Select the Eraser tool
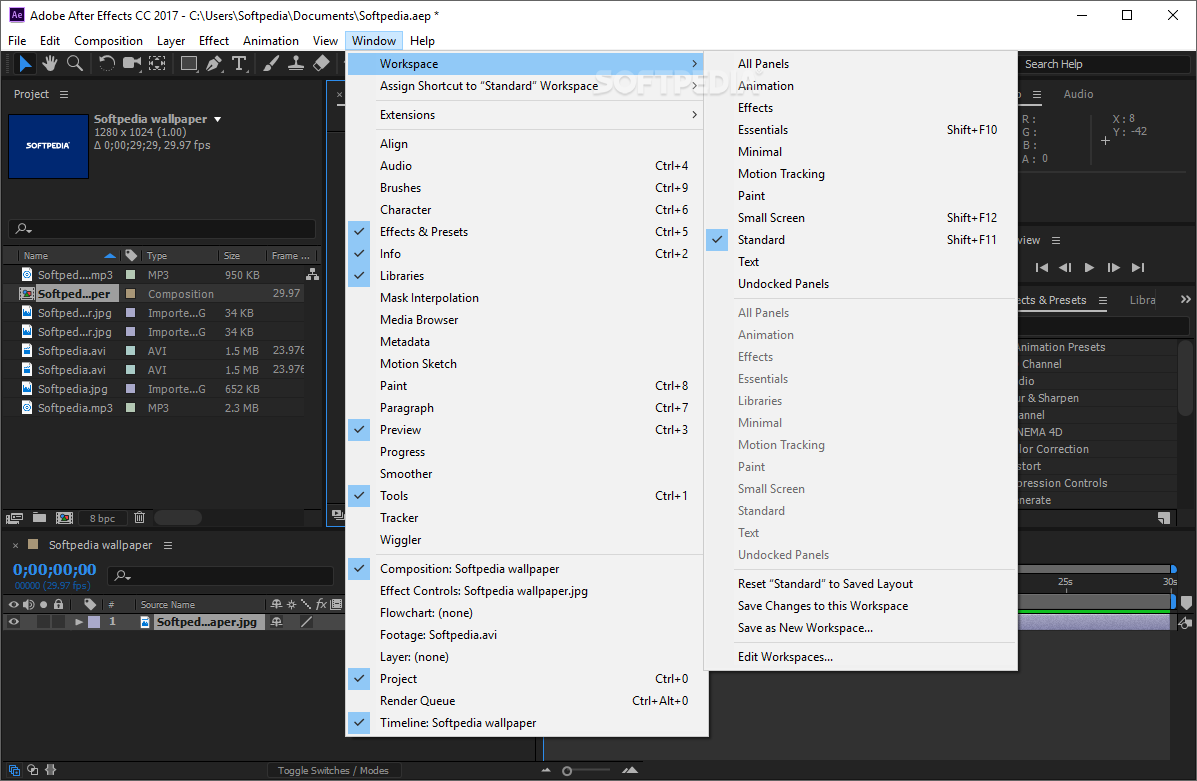 [321, 63]
